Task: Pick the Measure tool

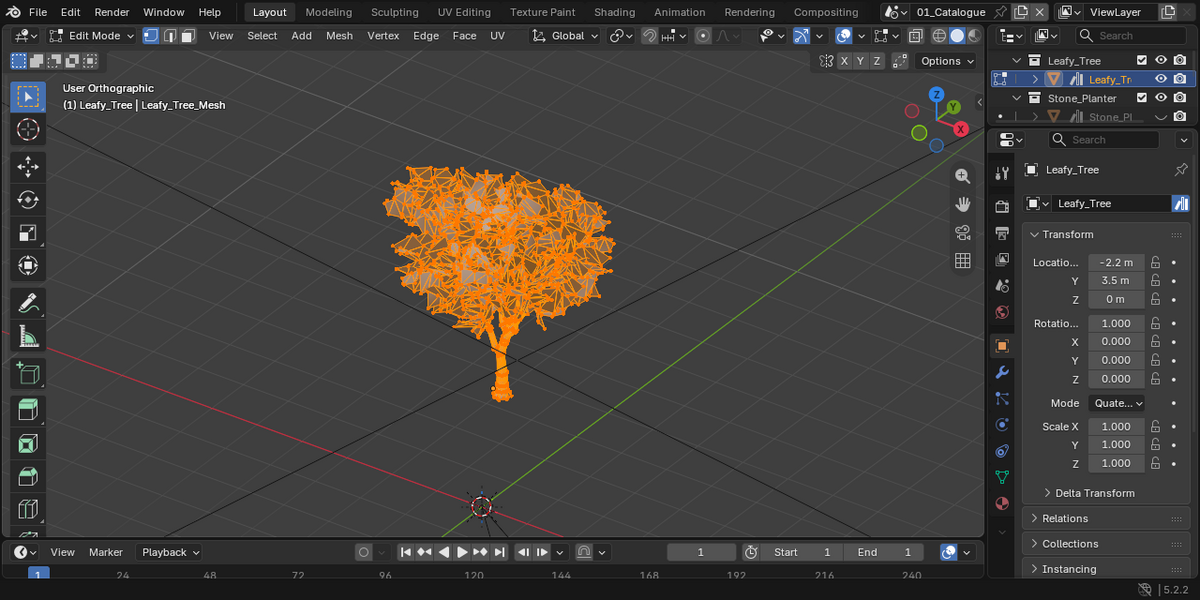Action: [x=28, y=337]
